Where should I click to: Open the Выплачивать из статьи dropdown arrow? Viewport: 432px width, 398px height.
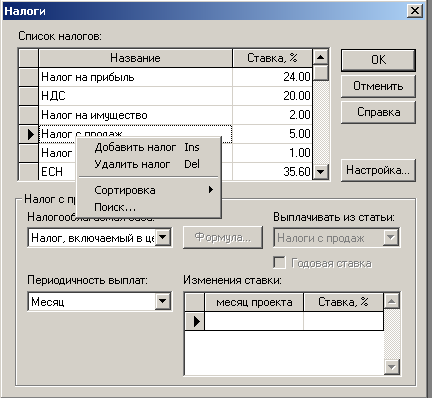[390, 238]
